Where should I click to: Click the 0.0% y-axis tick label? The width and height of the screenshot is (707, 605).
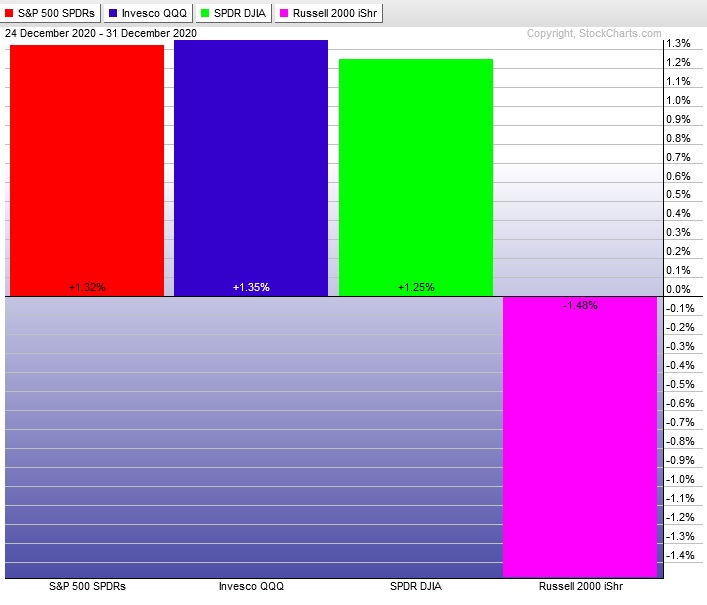tap(678, 289)
